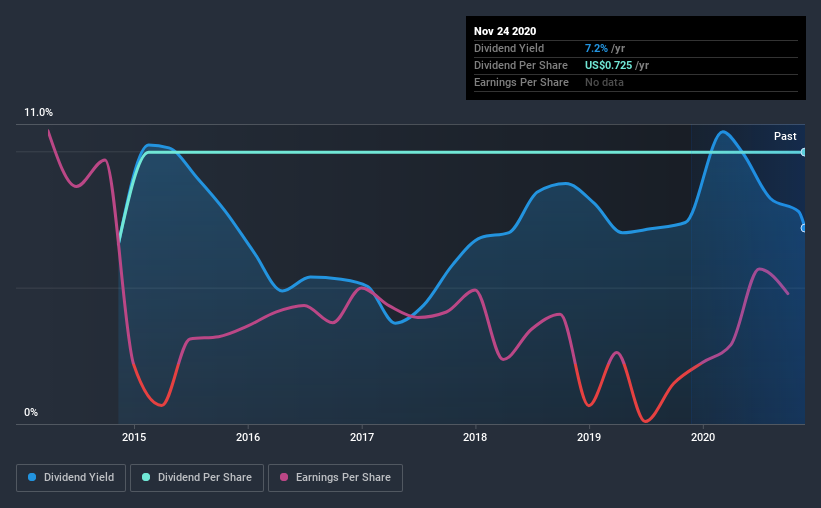
Task: Click the Nov 24 2020 tooltip date
Action: pos(505,31)
